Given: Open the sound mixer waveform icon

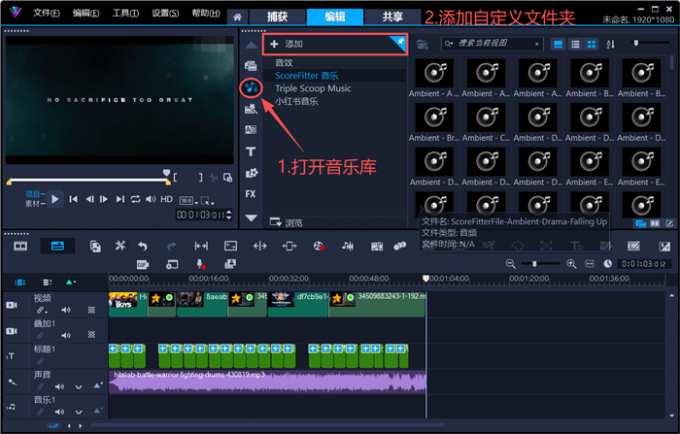Looking at the screenshot, I should click(x=347, y=246).
